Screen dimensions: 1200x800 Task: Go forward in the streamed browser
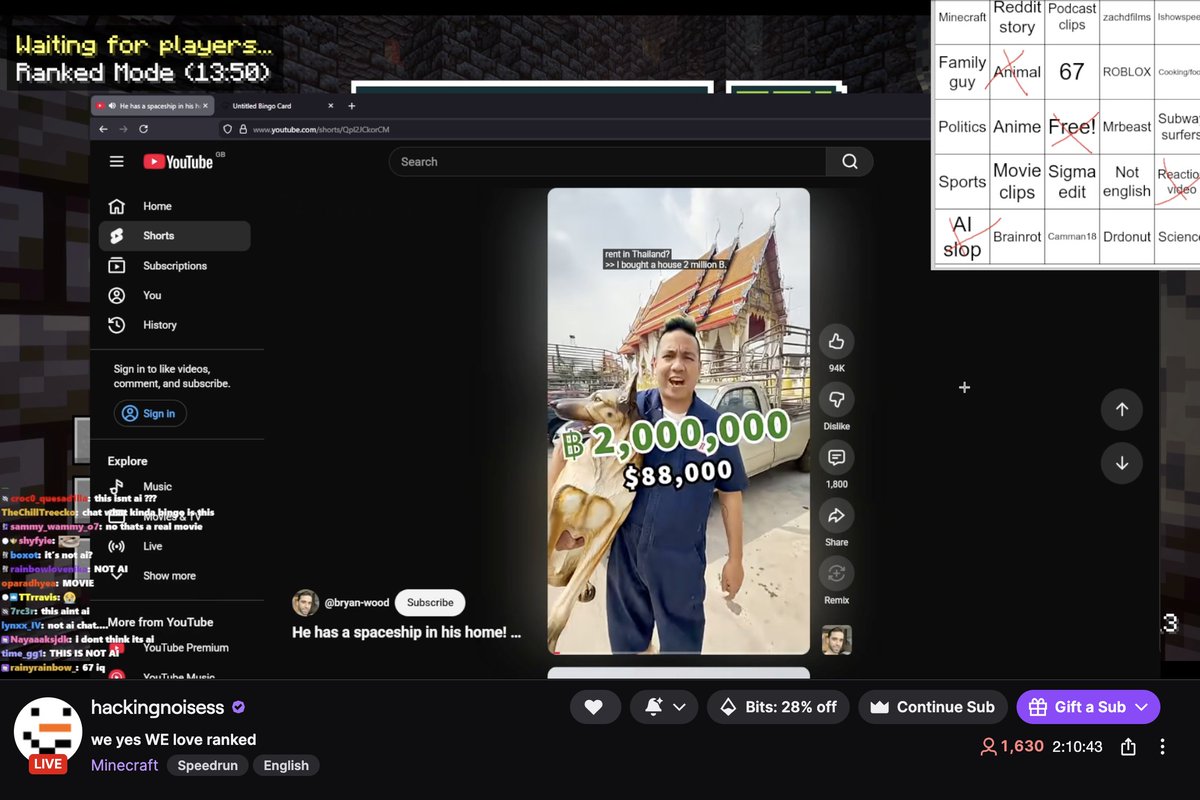pyautogui.click(x=123, y=129)
